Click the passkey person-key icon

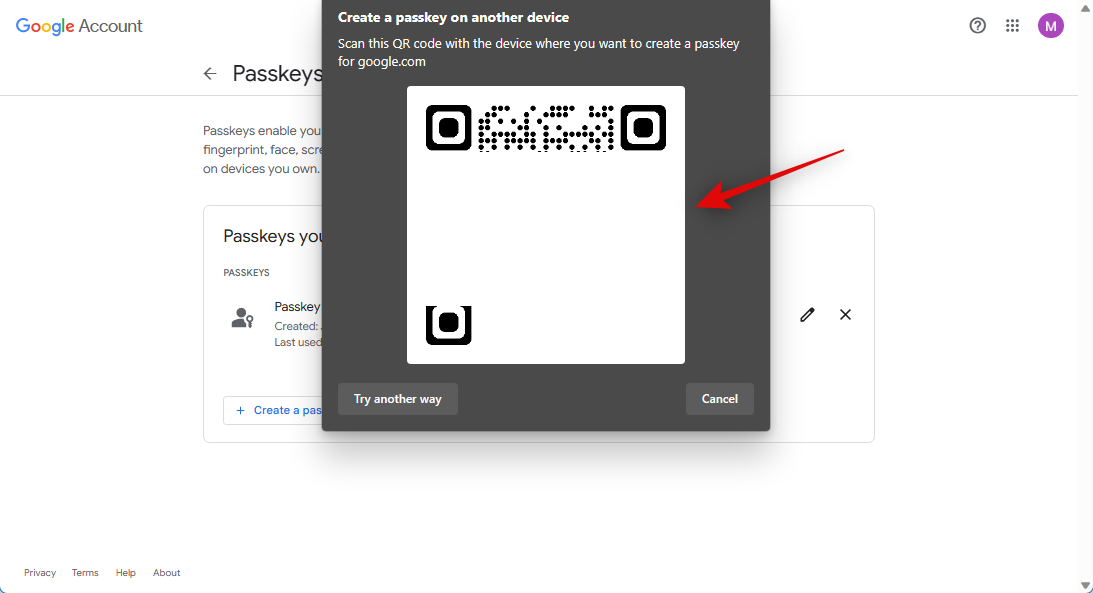[243, 318]
